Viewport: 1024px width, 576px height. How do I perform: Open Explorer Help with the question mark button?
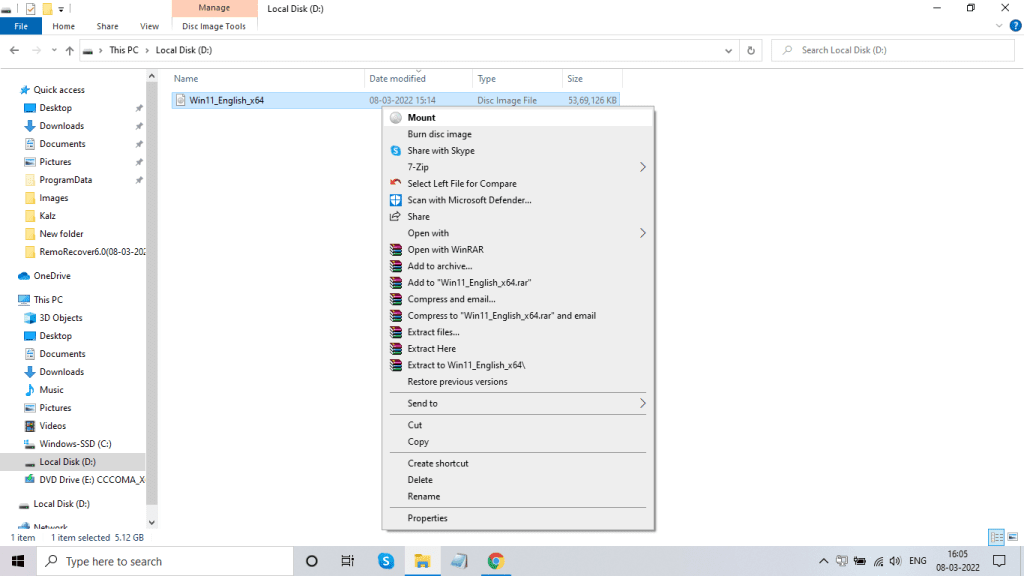pos(1016,26)
